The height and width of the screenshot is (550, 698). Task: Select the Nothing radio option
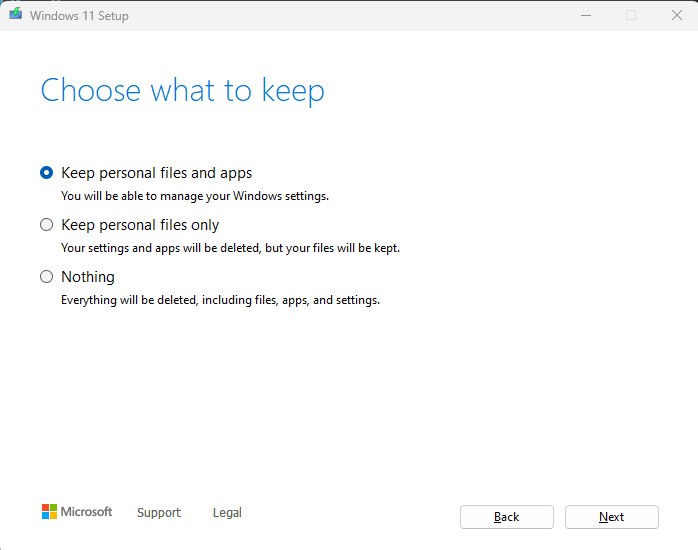46,277
